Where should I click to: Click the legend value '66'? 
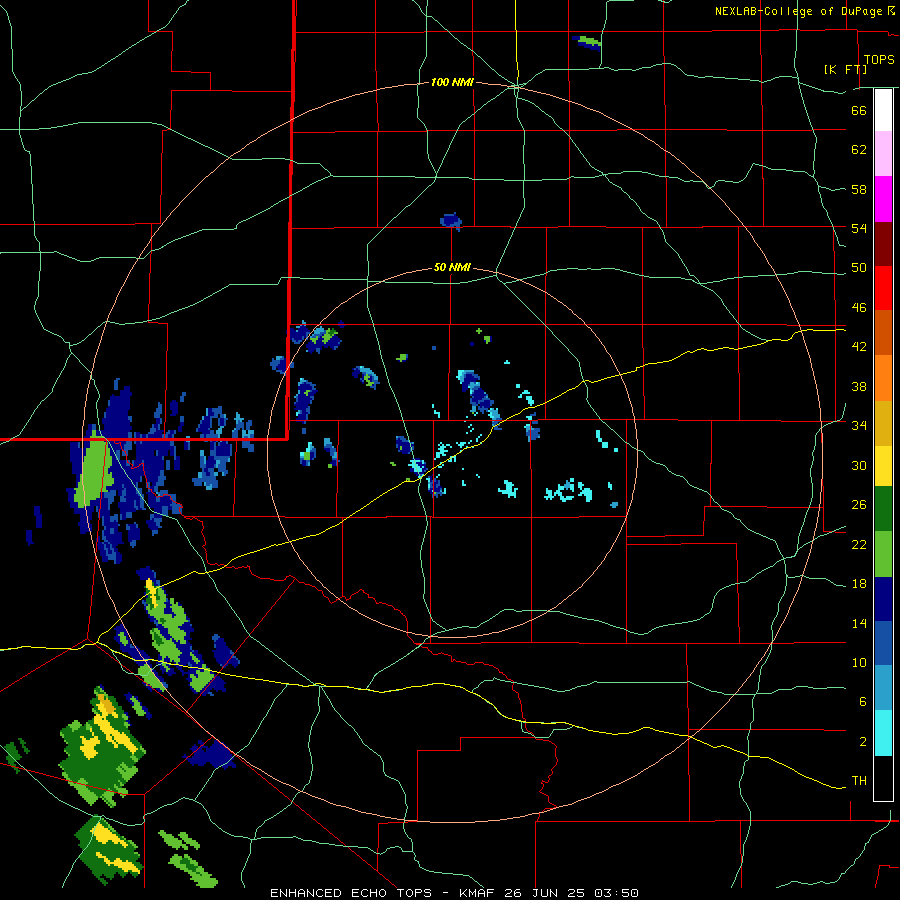click(859, 111)
